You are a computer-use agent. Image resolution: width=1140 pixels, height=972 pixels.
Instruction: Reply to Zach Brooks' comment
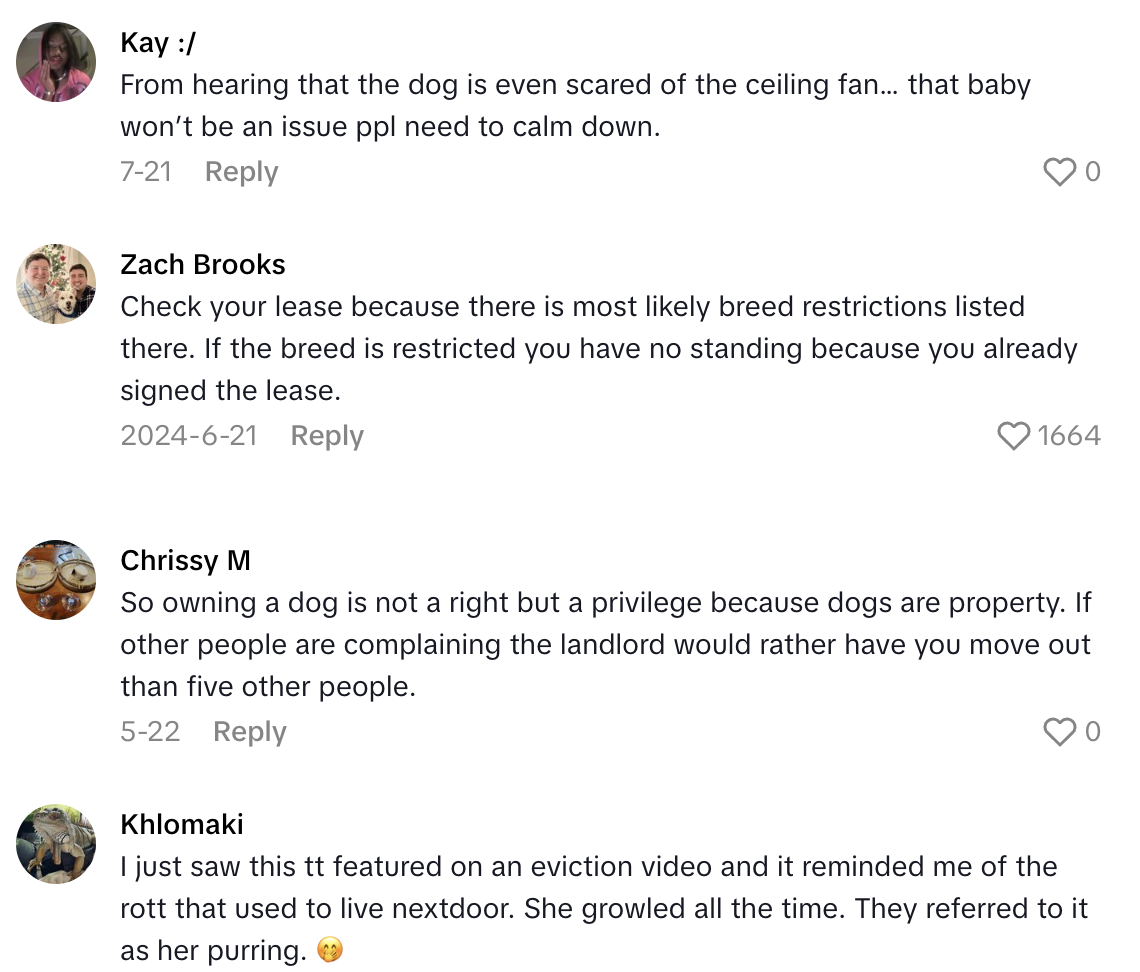[326, 436]
